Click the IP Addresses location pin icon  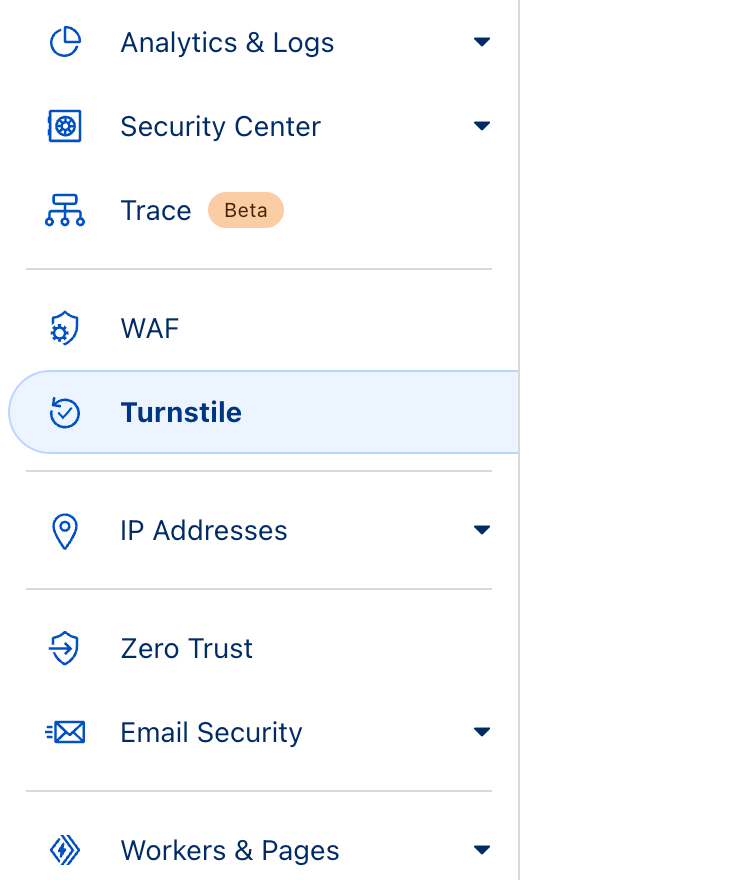click(65, 531)
